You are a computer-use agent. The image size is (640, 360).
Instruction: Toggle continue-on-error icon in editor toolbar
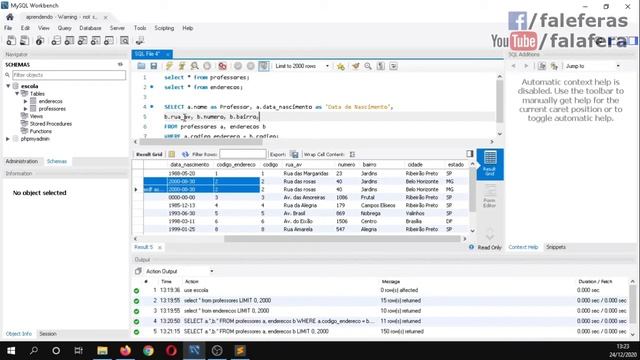pyautogui.click(x=222, y=66)
